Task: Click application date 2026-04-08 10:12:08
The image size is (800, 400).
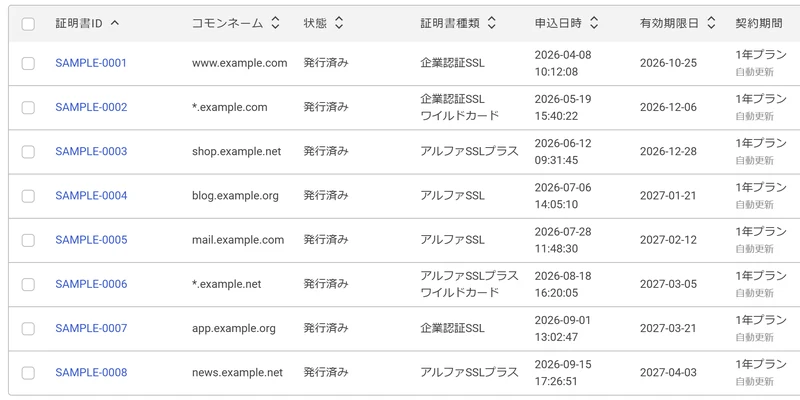Action: (563, 63)
